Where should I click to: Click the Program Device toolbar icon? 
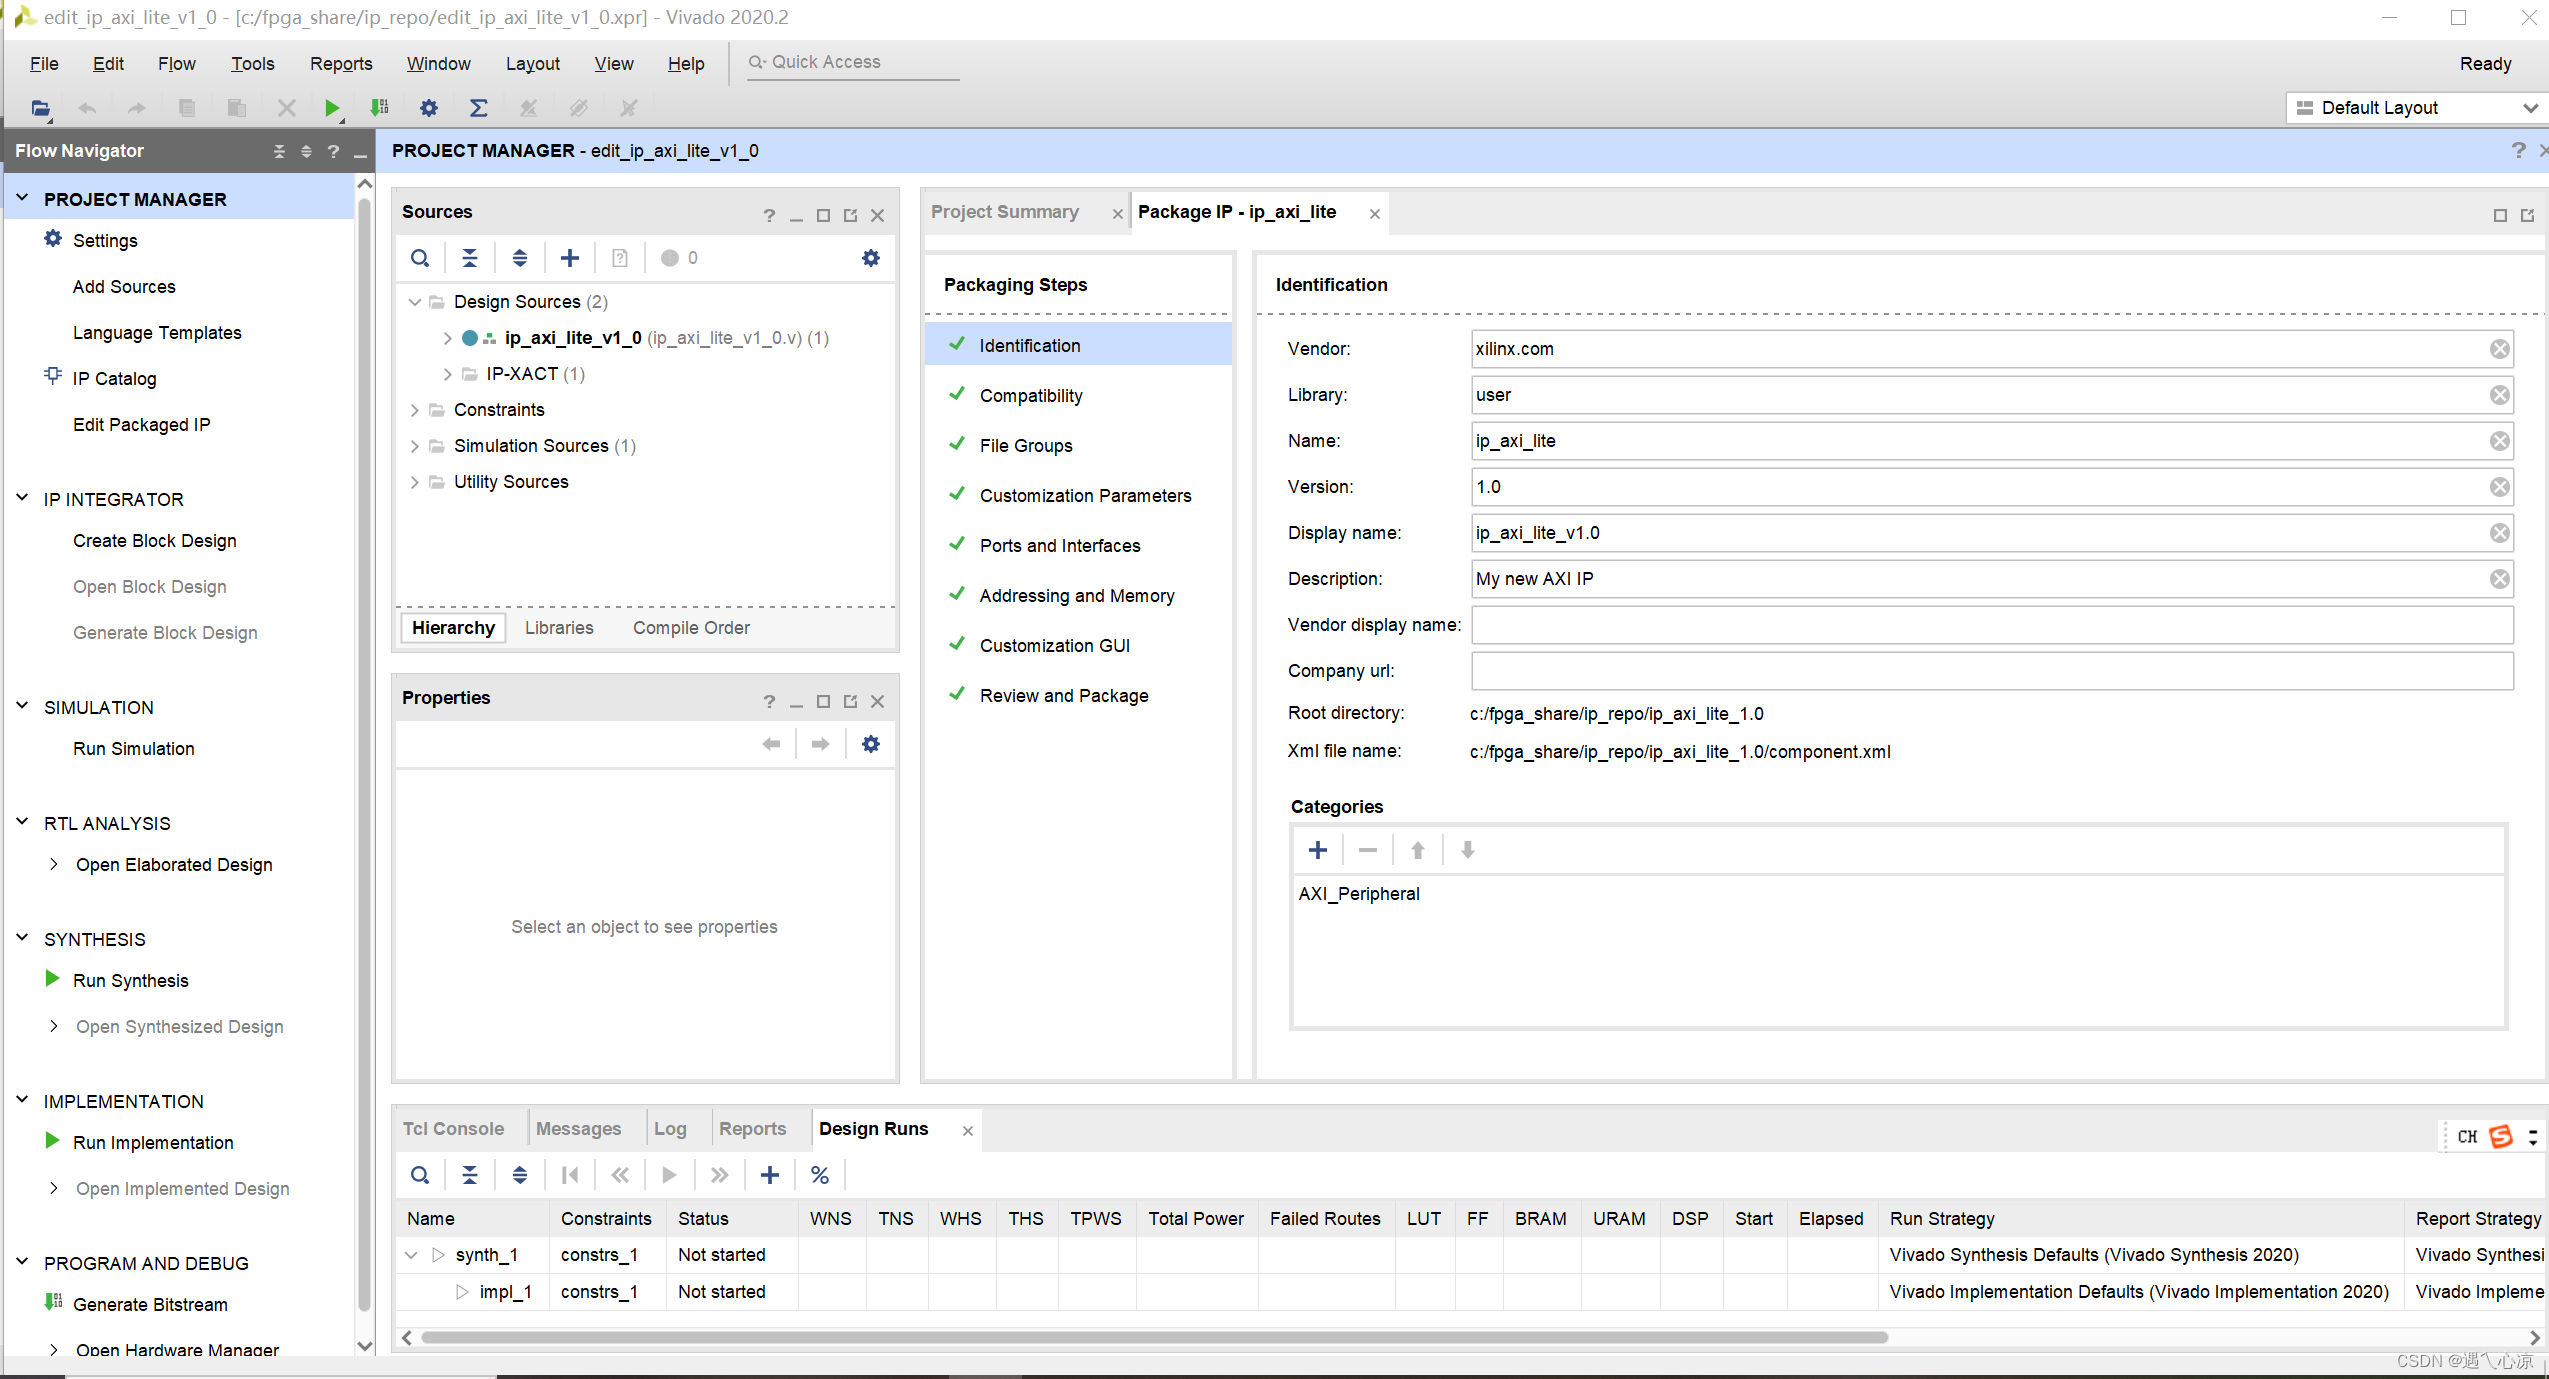coord(379,108)
